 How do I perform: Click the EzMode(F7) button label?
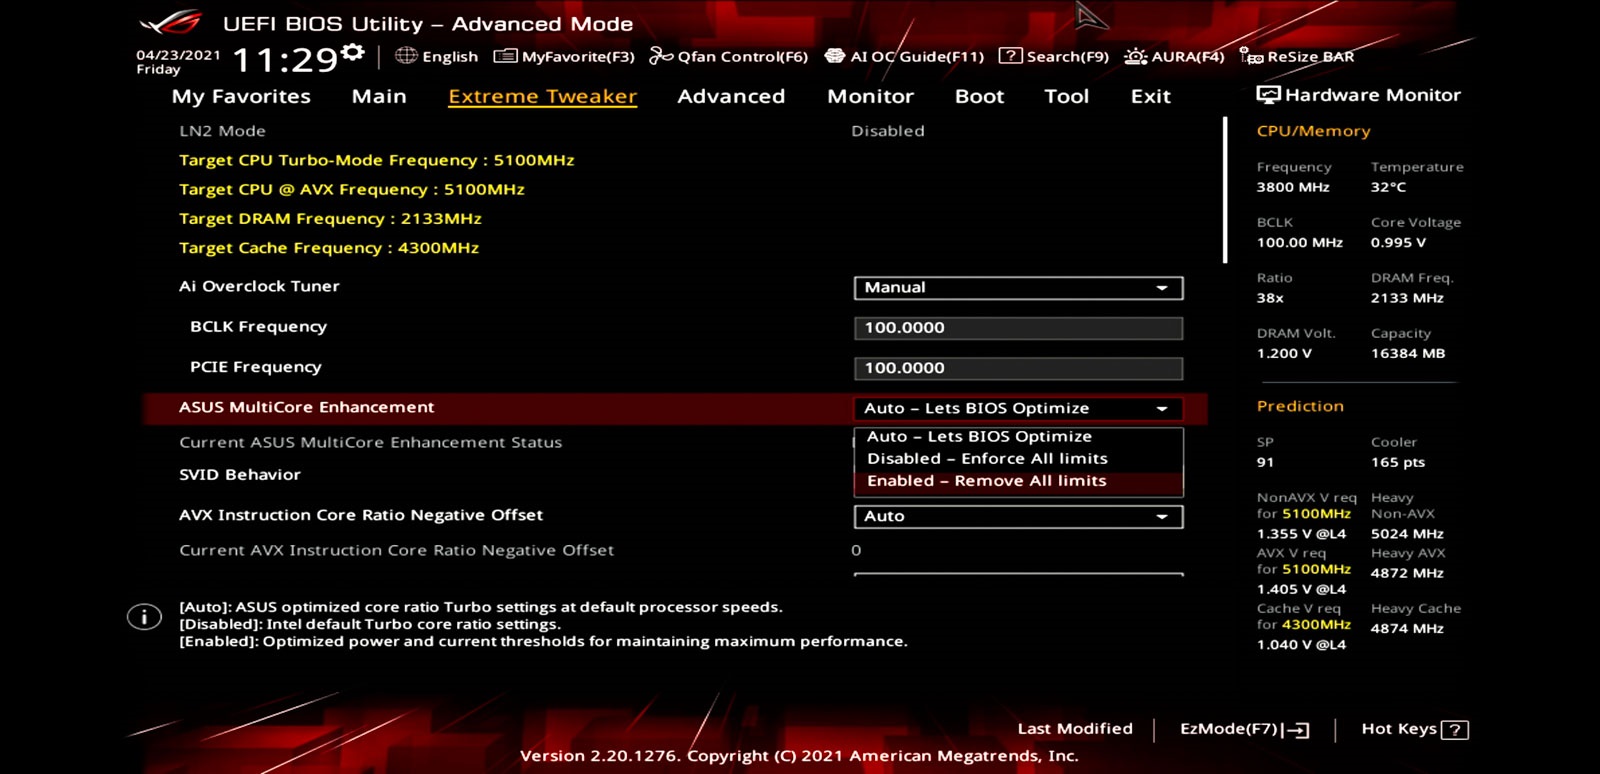(x=1229, y=729)
